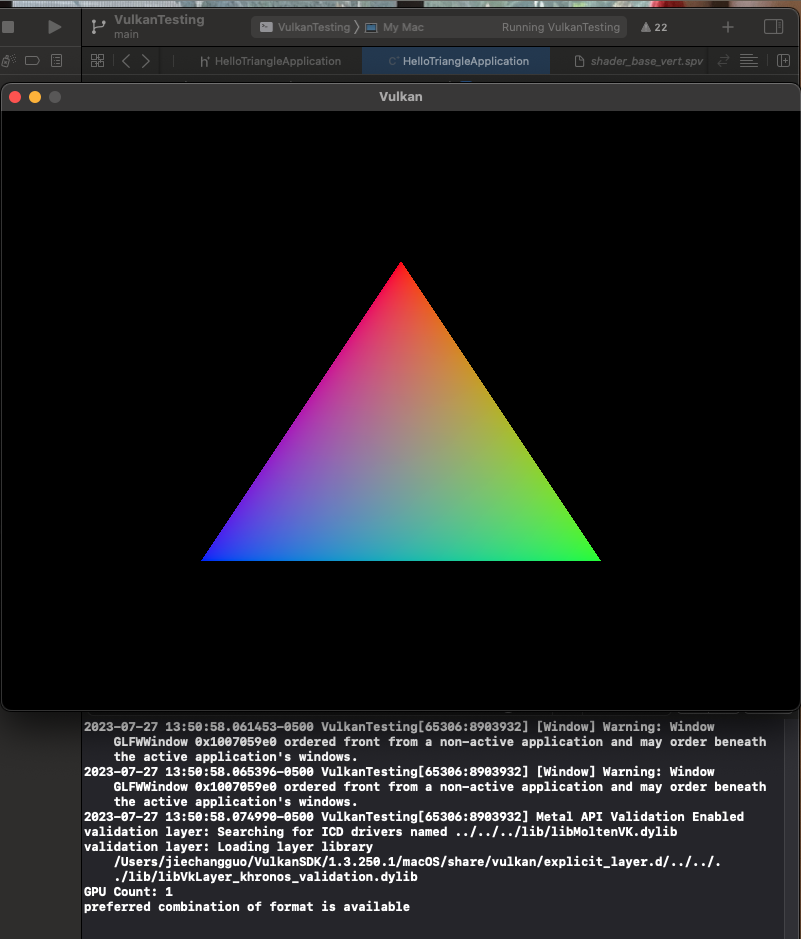Image resolution: width=801 pixels, height=939 pixels.
Task: Switch to HelloTriangleApplication header tab
Action: 270,61
